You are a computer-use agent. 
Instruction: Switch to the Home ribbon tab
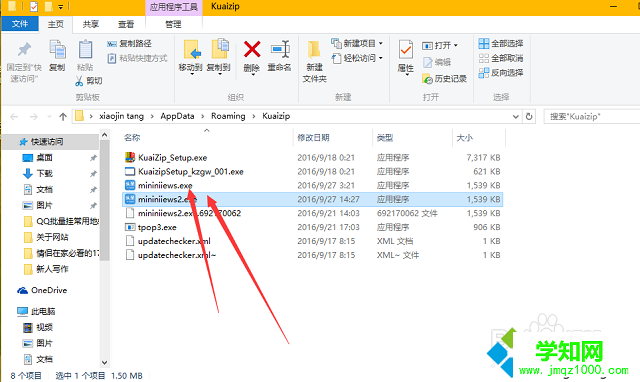click(56, 24)
